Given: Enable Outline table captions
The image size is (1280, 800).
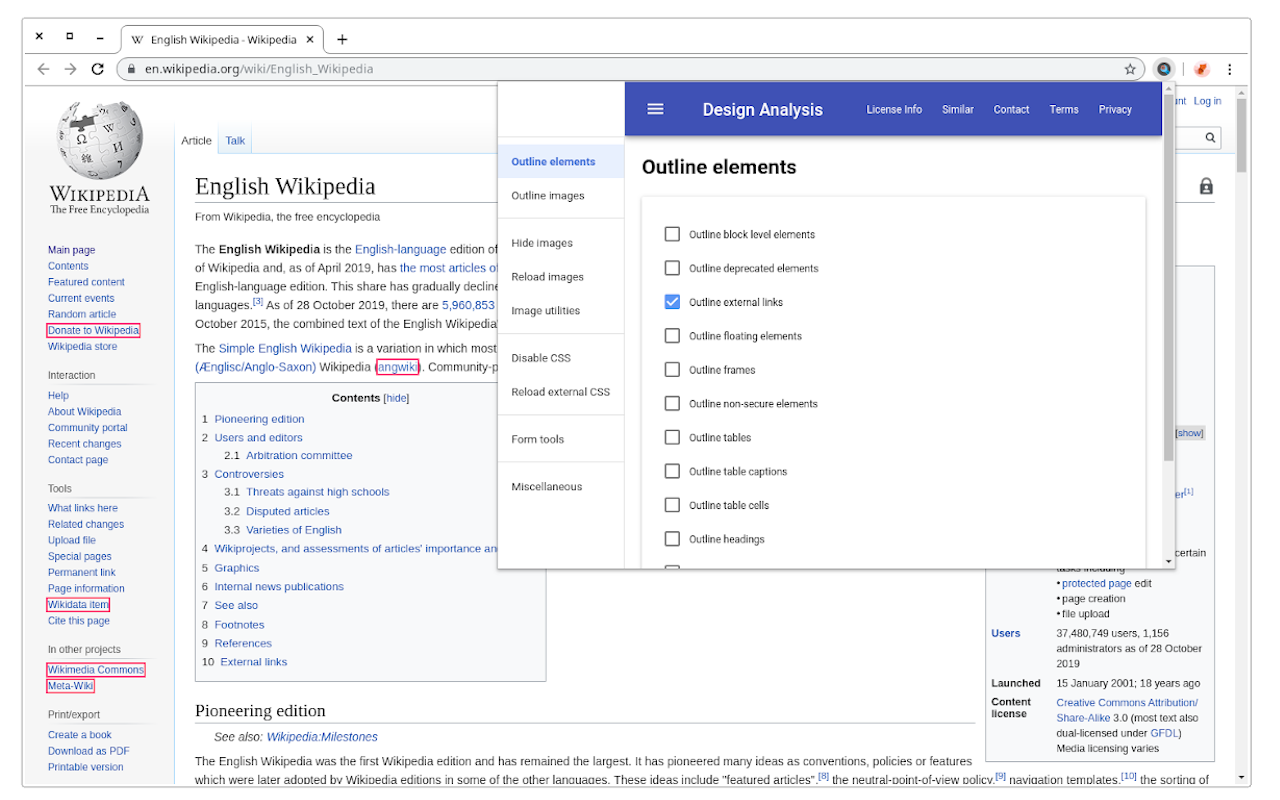Looking at the screenshot, I should pos(672,471).
